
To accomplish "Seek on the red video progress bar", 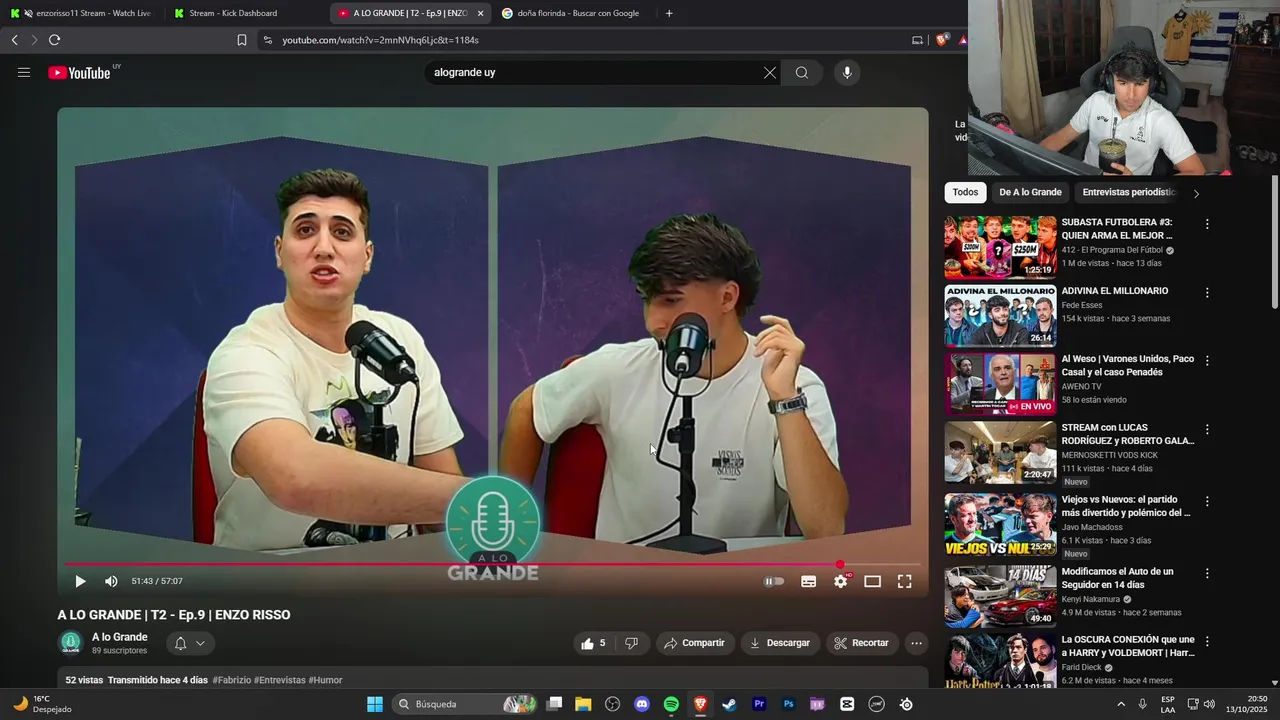I will point(492,564).
